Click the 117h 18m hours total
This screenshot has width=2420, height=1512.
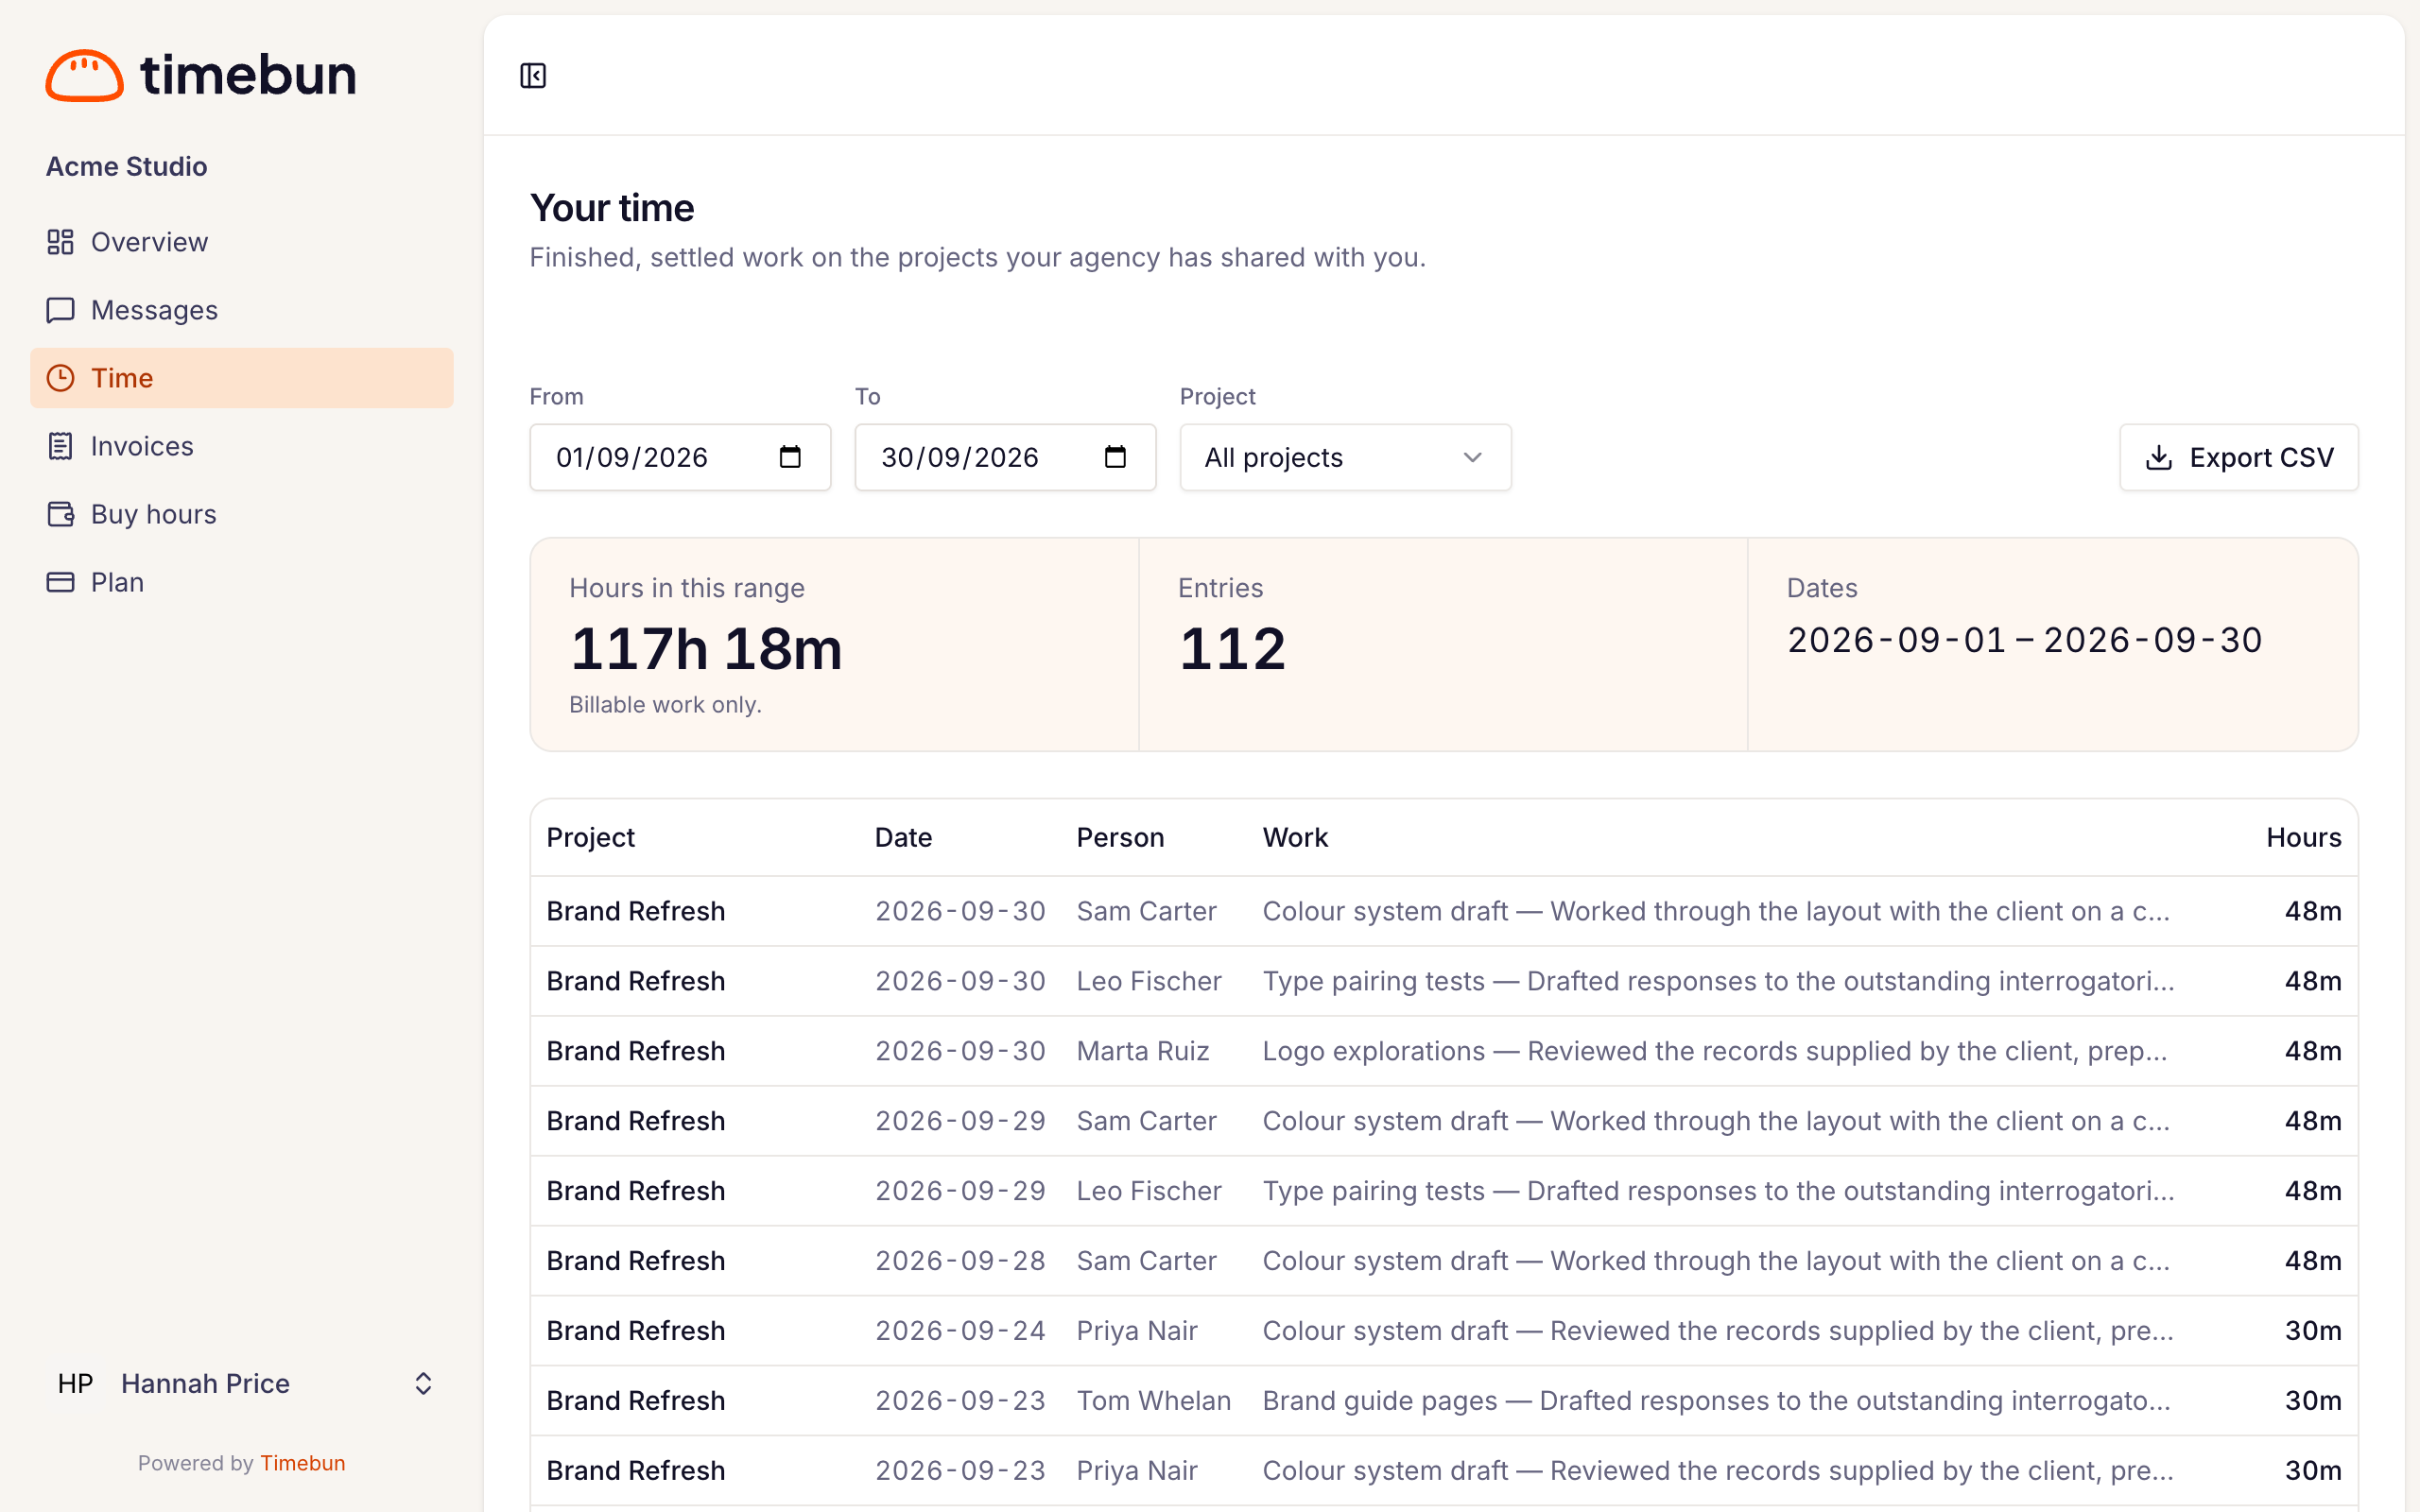(x=706, y=648)
